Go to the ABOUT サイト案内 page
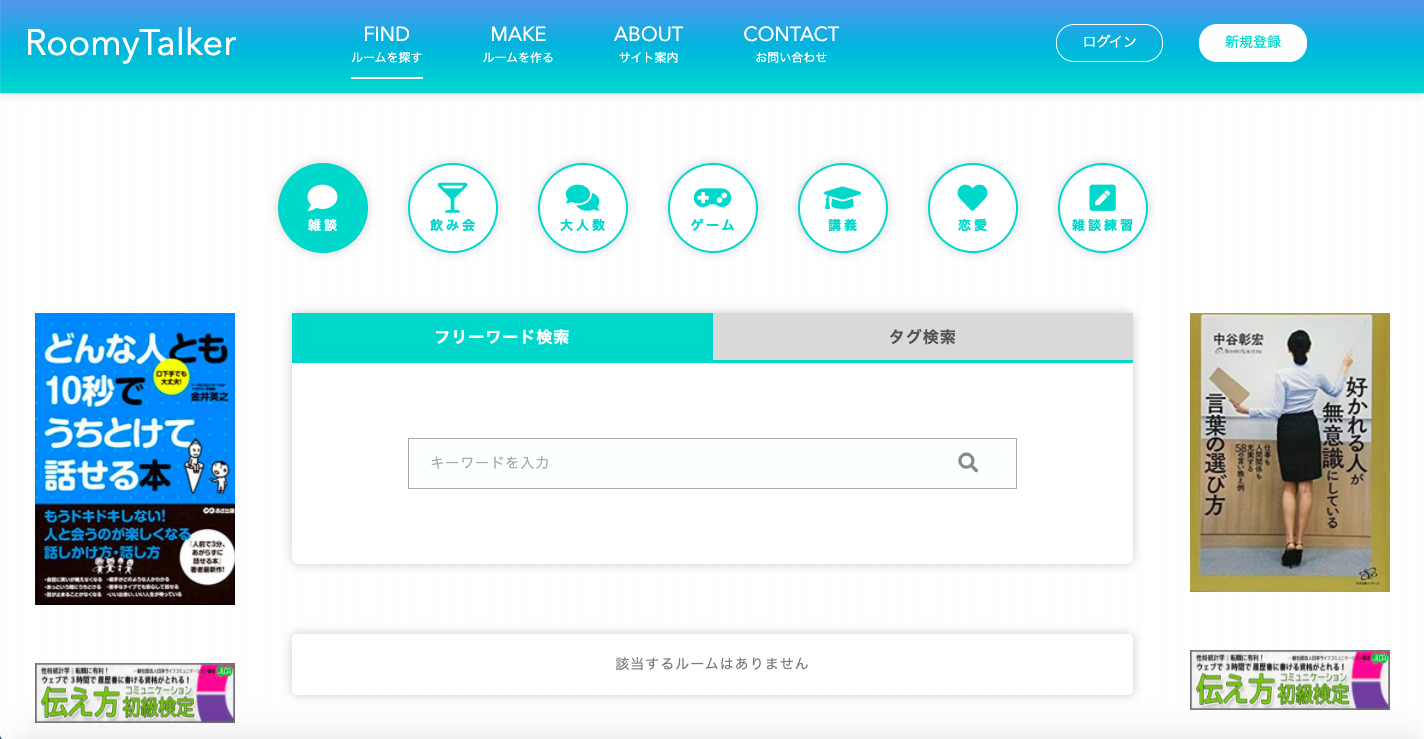 [648, 45]
